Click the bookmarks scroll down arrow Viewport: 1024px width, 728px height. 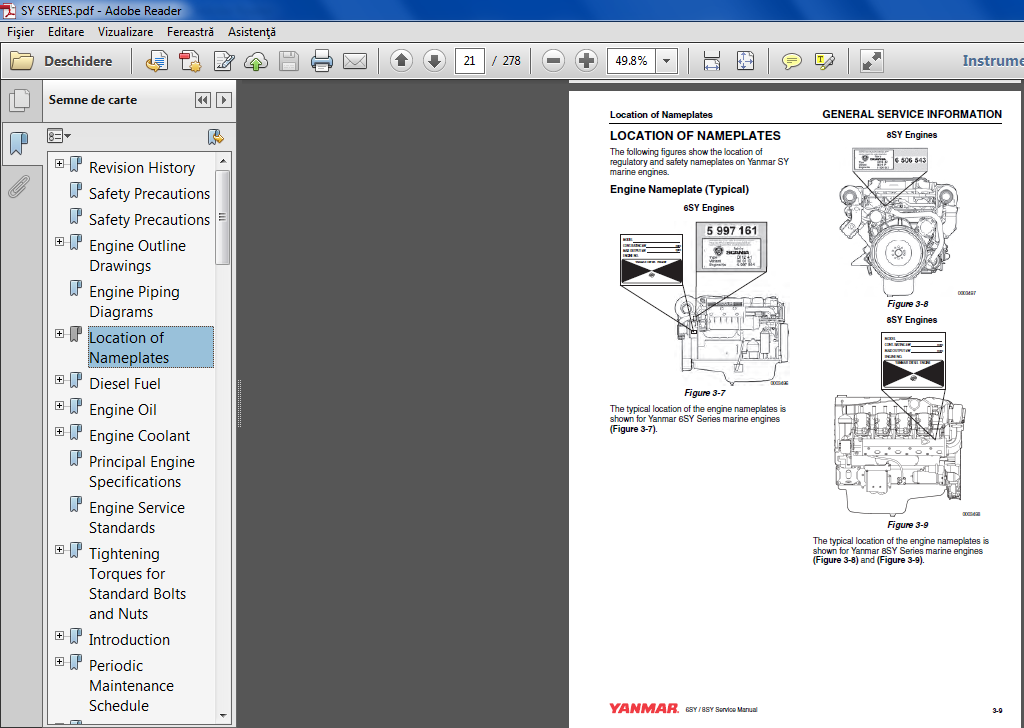[223, 716]
